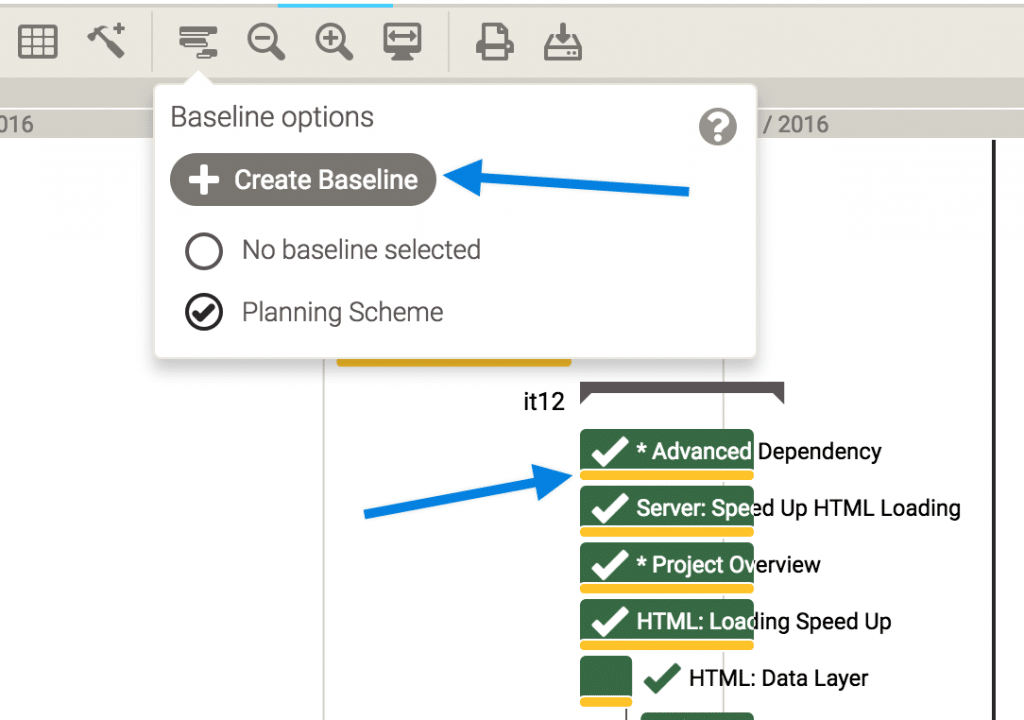This screenshot has height=720, width=1024.
Task: Print the chart using printer icon
Action: [x=494, y=41]
